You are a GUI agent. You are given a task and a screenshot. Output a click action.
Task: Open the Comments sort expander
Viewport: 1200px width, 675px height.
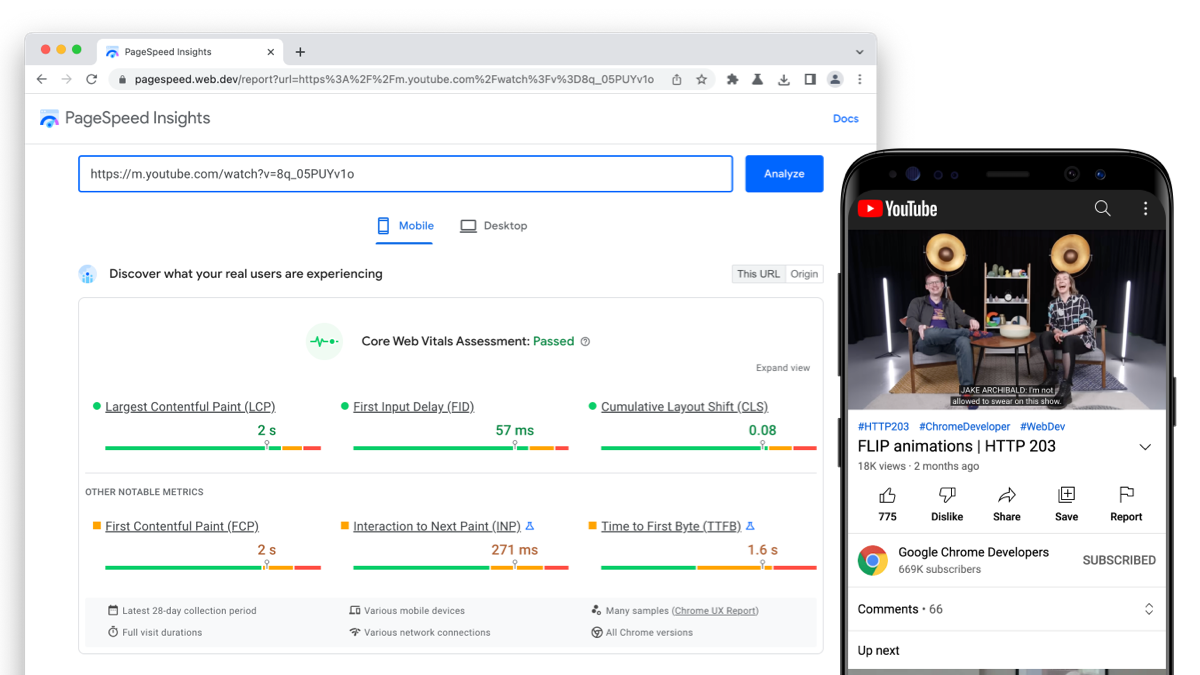[x=1149, y=609]
